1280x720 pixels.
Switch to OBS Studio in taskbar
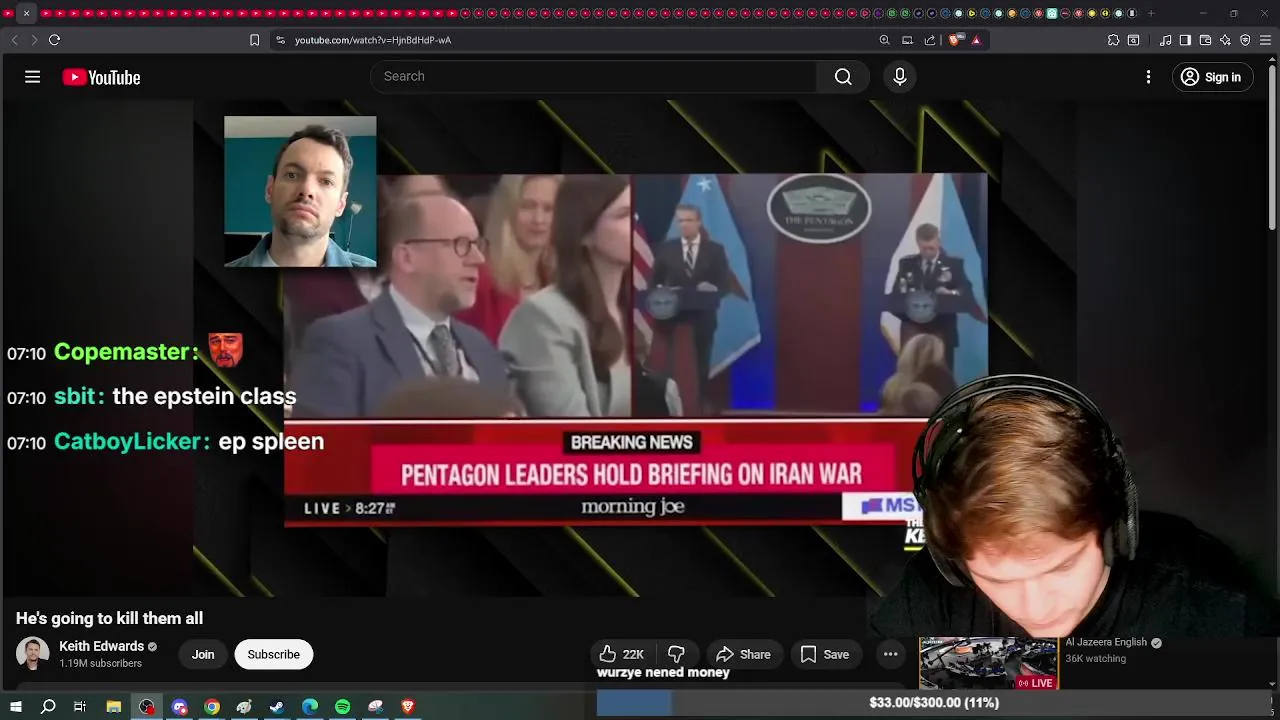click(x=147, y=706)
